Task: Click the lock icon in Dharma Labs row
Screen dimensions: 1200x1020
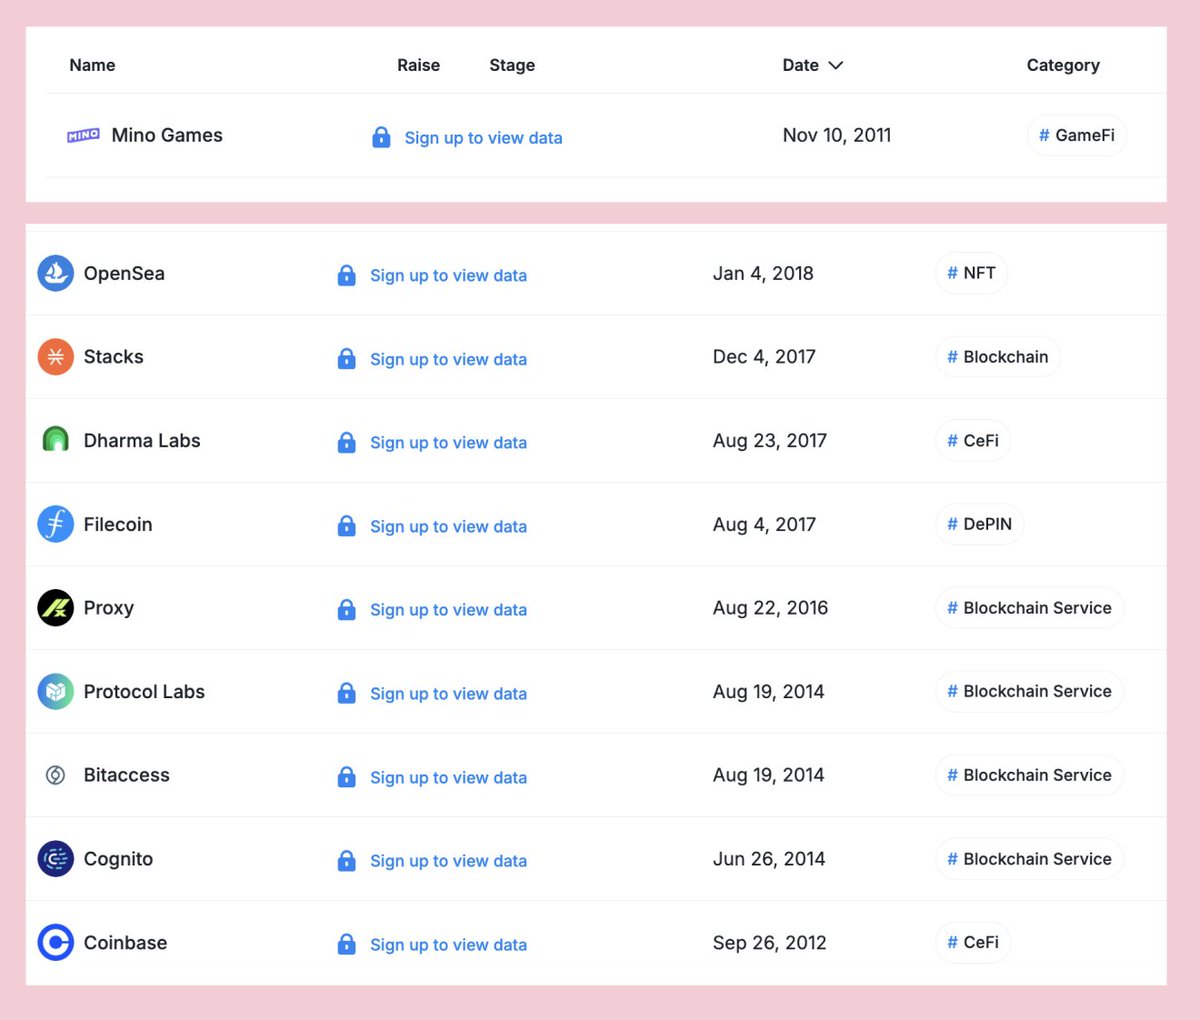Action: [x=346, y=442]
